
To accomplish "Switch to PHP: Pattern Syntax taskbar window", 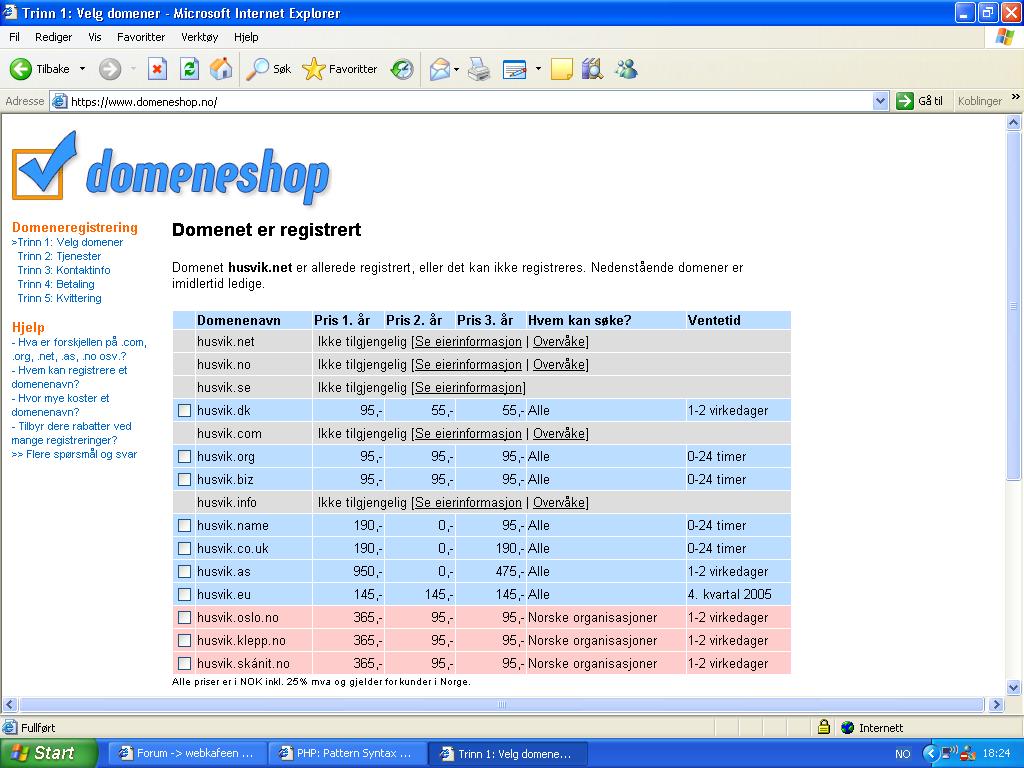I will pyautogui.click(x=346, y=754).
